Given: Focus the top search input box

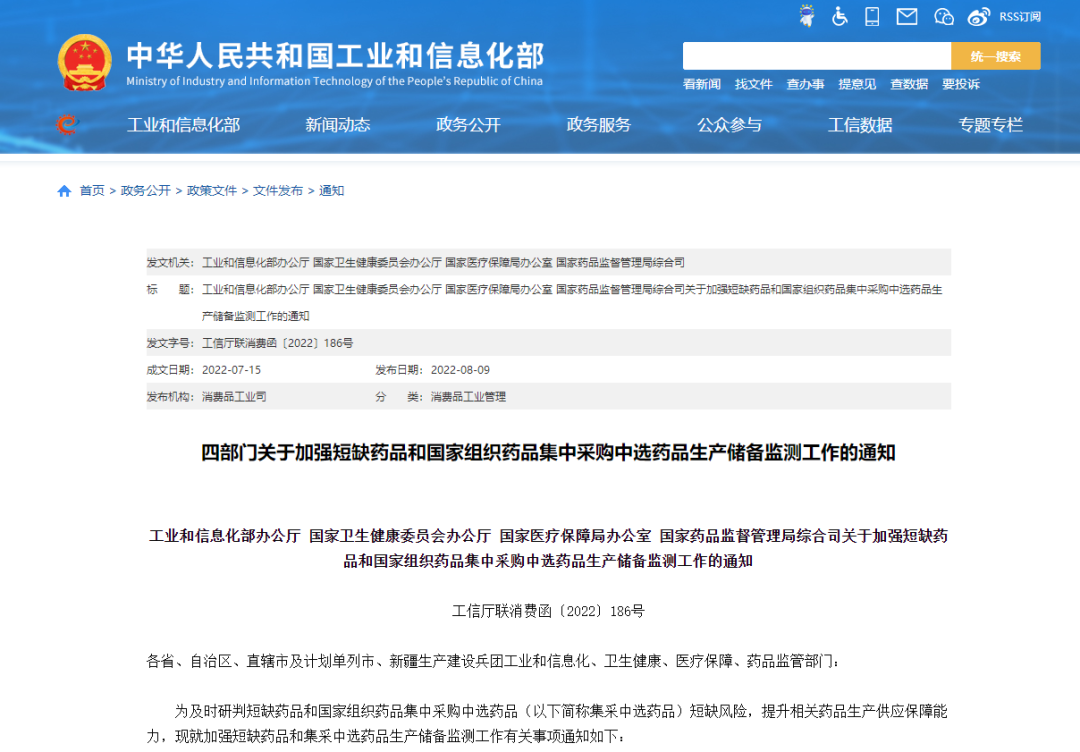Looking at the screenshot, I should click(817, 56).
